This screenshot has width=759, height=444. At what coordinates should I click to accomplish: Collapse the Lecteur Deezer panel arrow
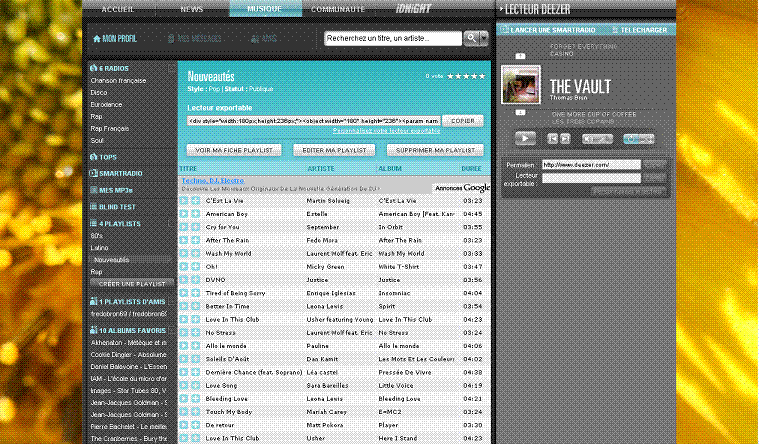pyautogui.click(x=501, y=9)
